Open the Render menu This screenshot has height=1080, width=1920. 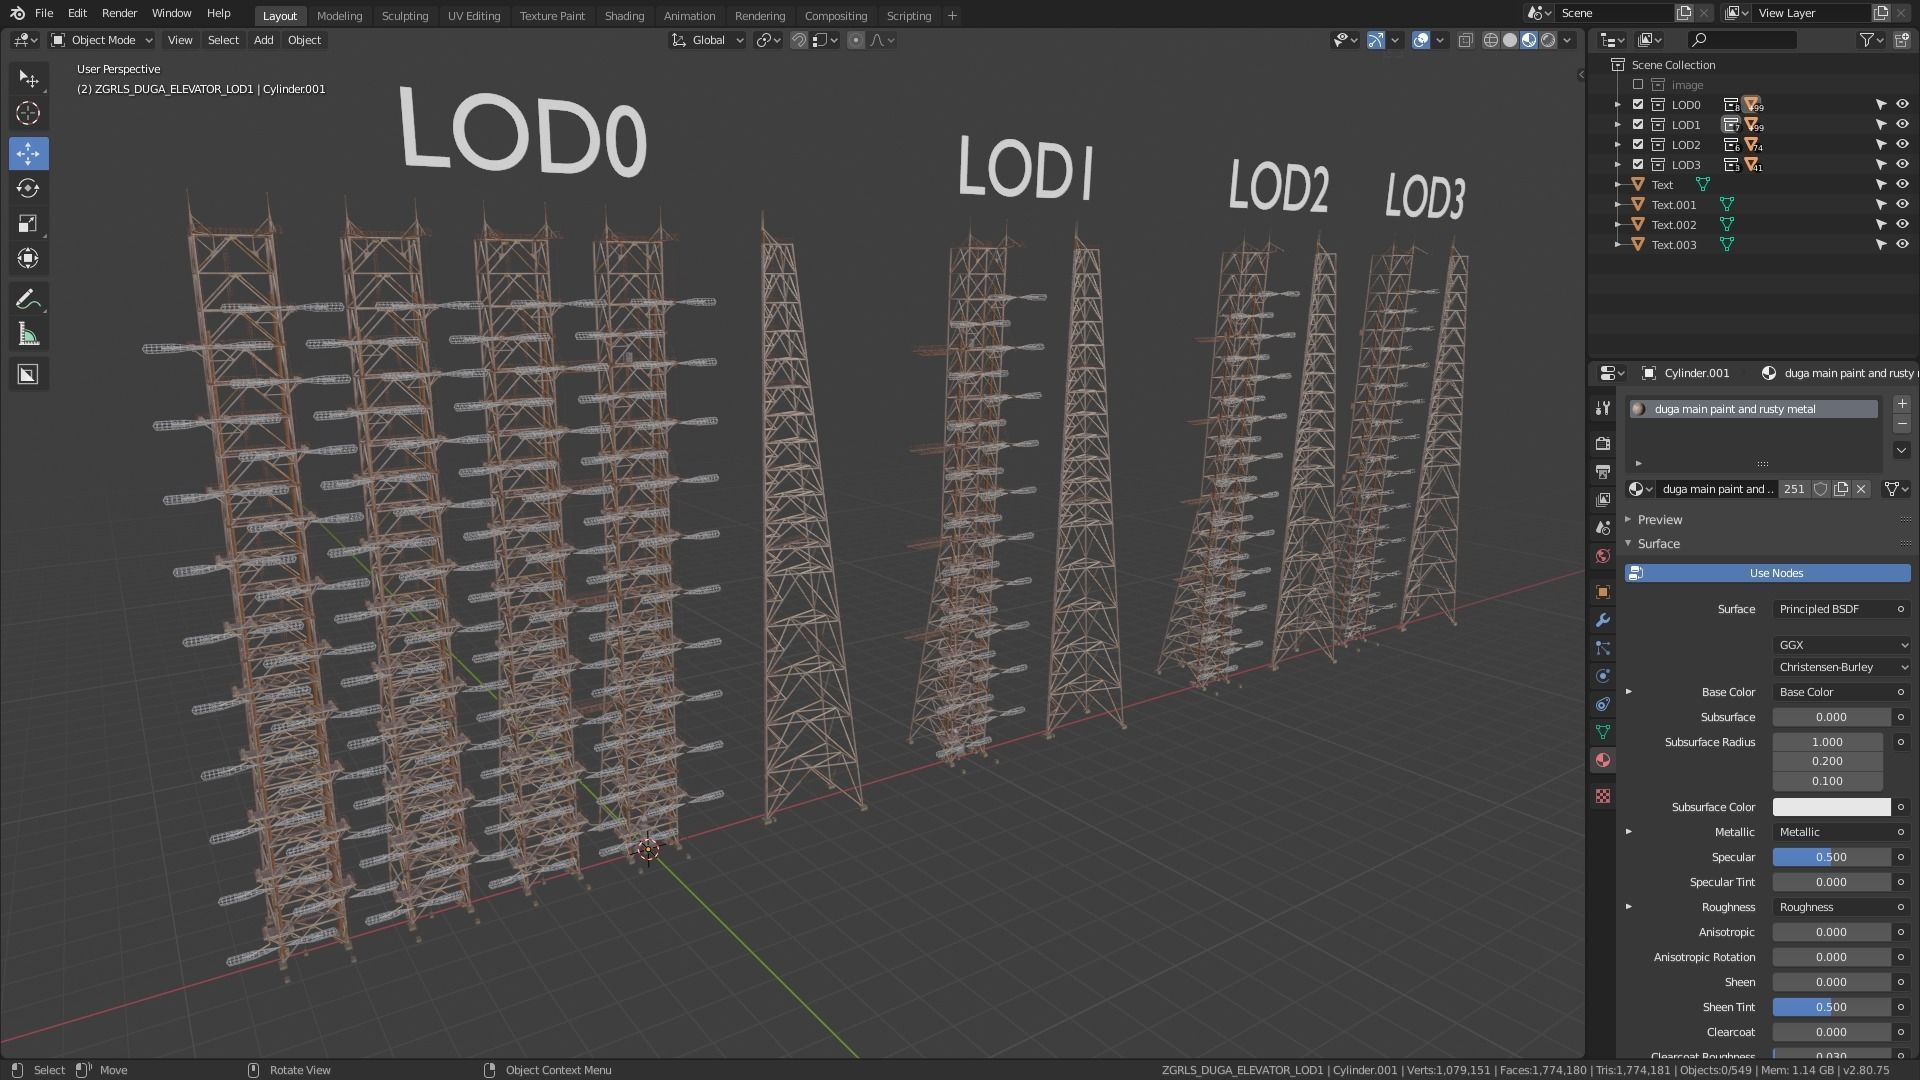119,13
